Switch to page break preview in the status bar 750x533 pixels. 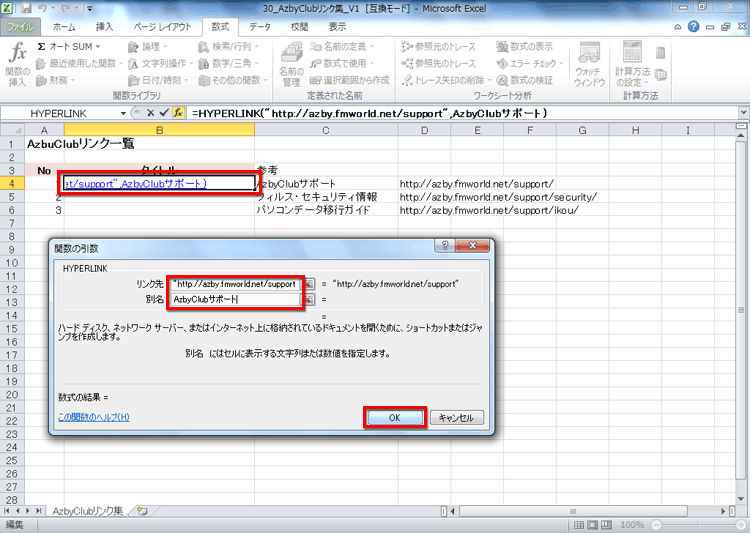pyautogui.click(x=607, y=525)
